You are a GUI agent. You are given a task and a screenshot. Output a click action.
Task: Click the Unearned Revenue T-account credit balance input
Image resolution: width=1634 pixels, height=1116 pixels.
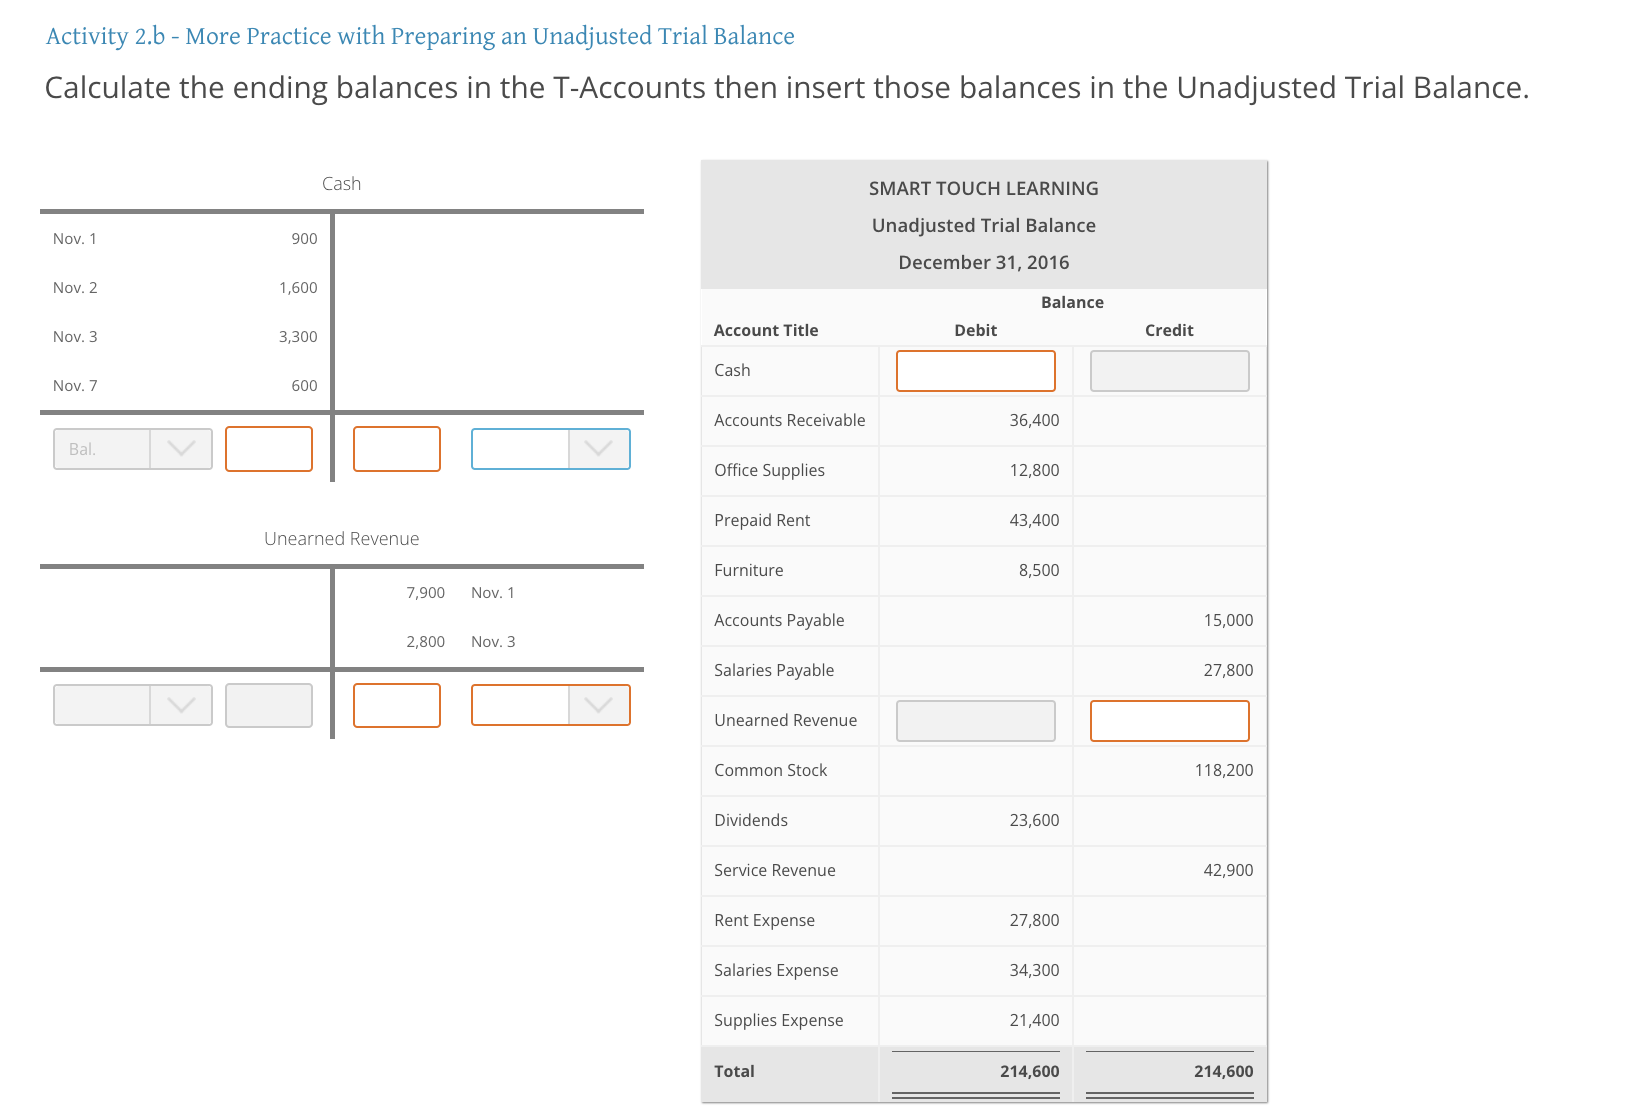click(x=397, y=705)
